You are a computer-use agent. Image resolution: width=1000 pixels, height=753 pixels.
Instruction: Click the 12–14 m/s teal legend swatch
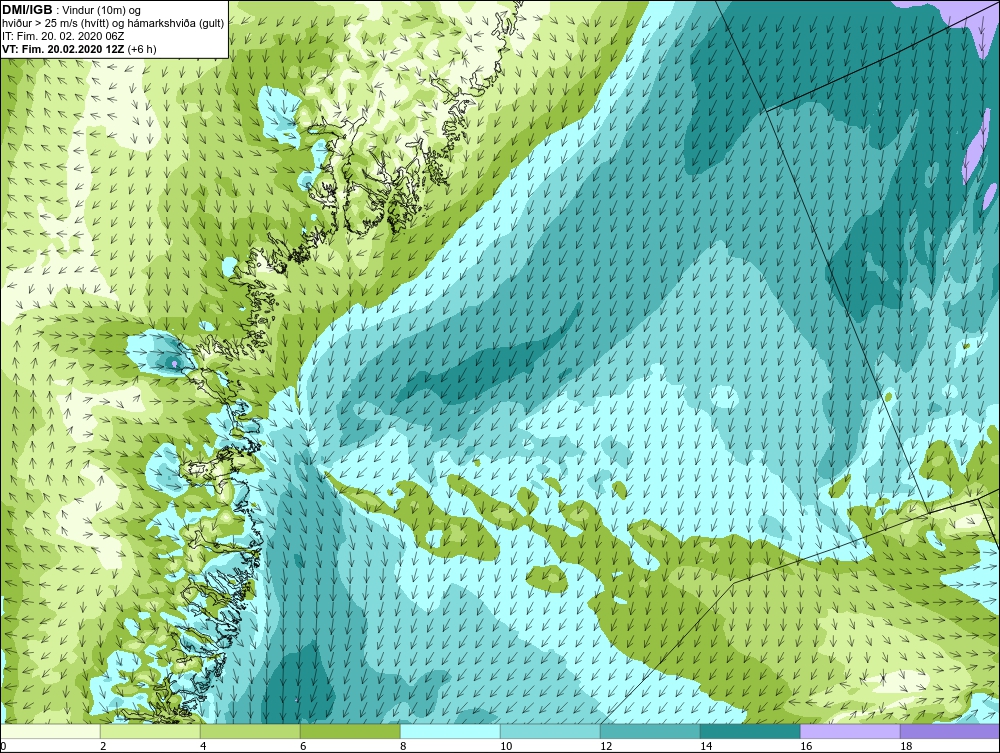(x=650, y=731)
